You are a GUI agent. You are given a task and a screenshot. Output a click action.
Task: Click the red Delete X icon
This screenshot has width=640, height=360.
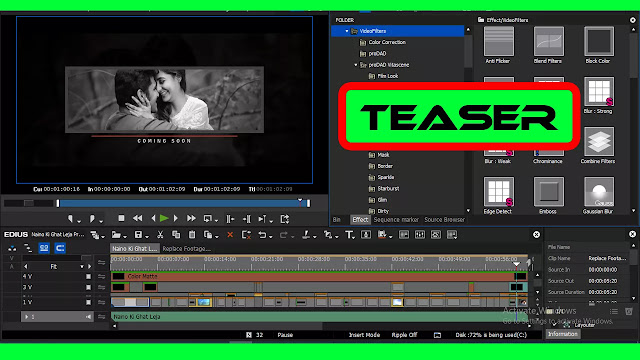[x=230, y=235]
